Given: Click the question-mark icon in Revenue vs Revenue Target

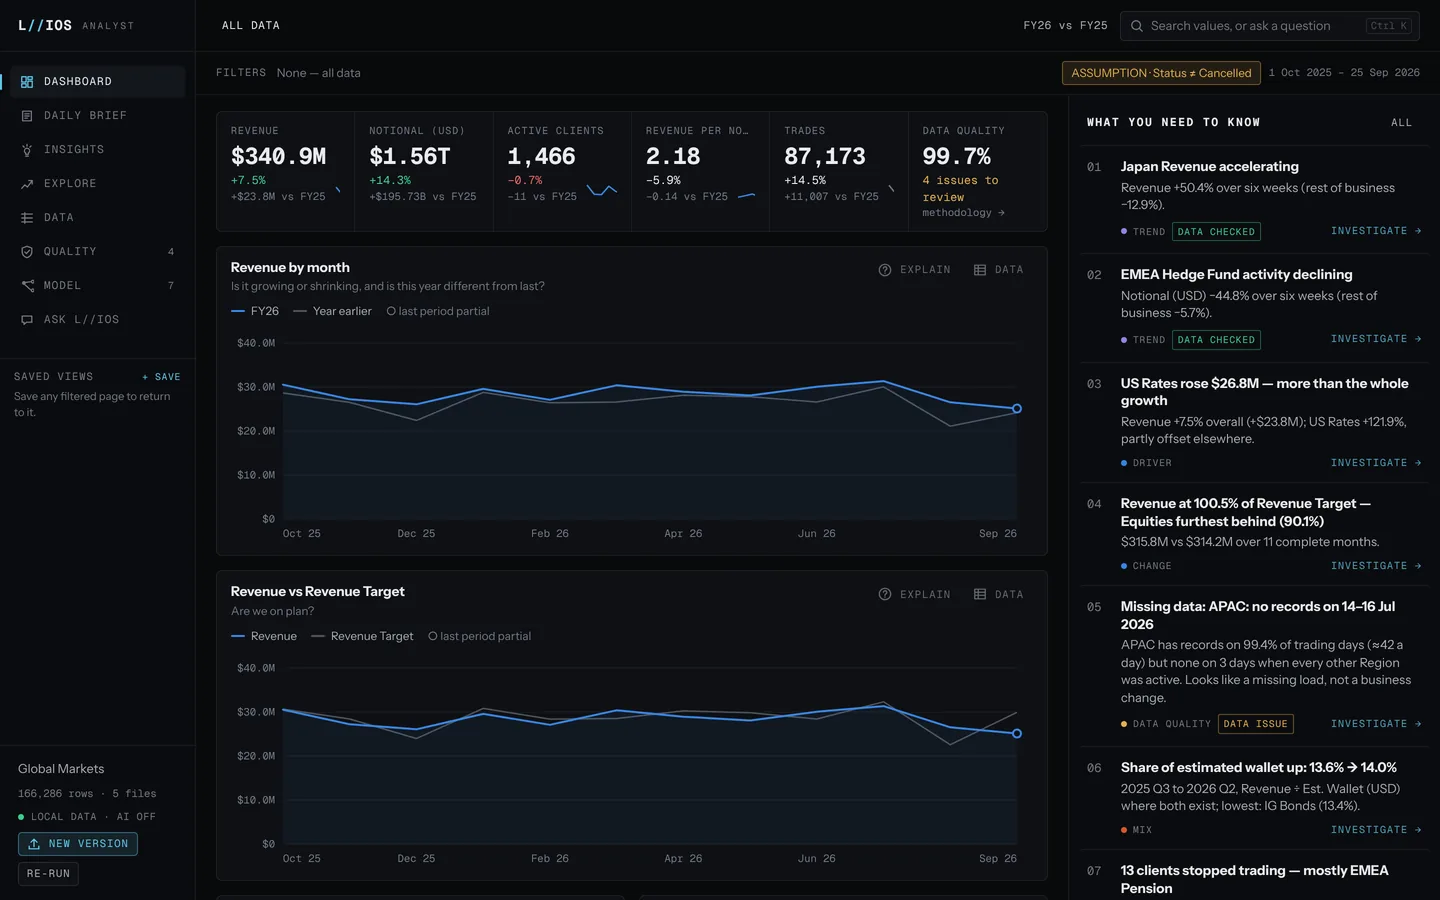Looking at the screenshot, I should tap(885, 594).
